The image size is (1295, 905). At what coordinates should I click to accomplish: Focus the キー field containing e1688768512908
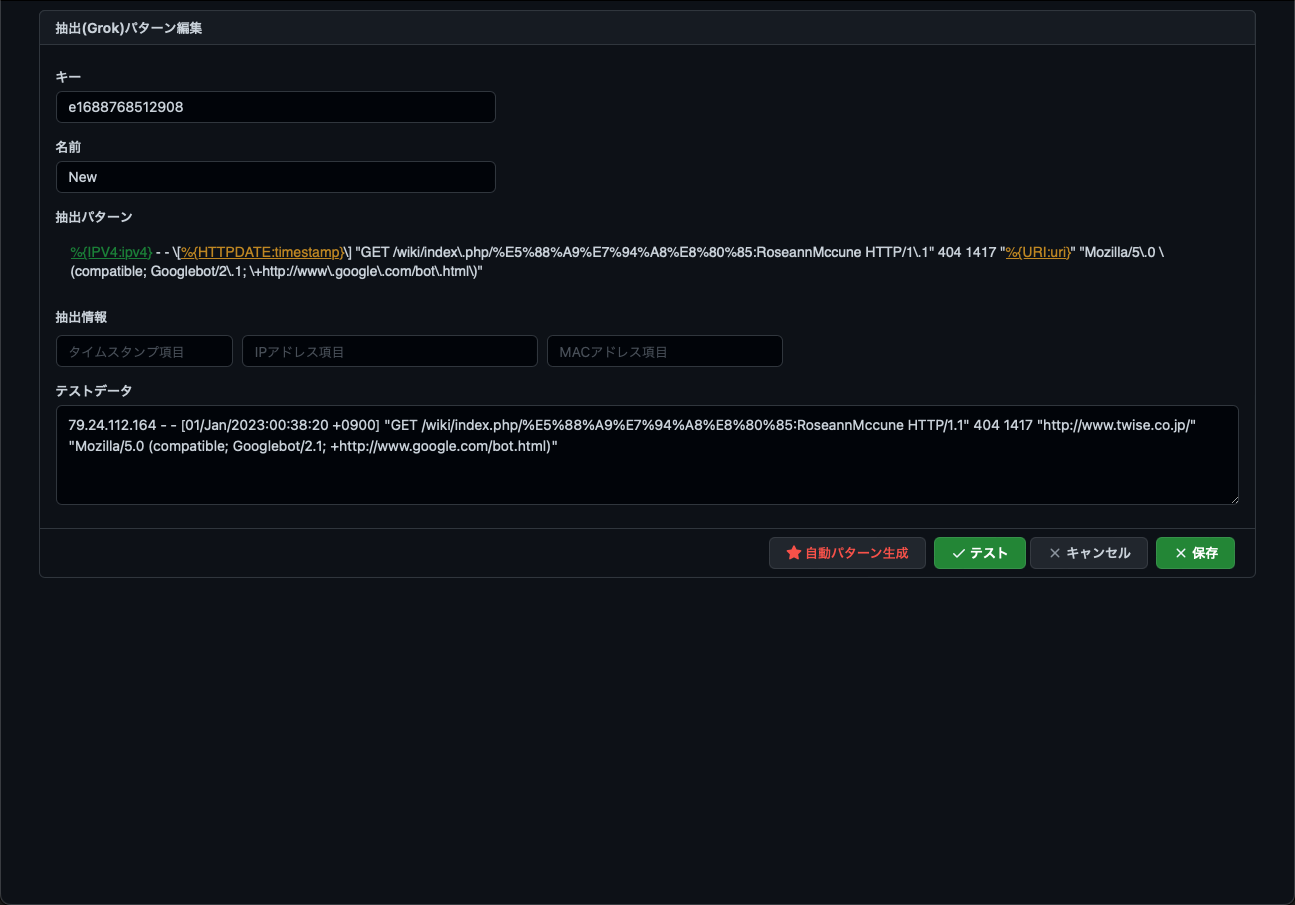(275, 107)
